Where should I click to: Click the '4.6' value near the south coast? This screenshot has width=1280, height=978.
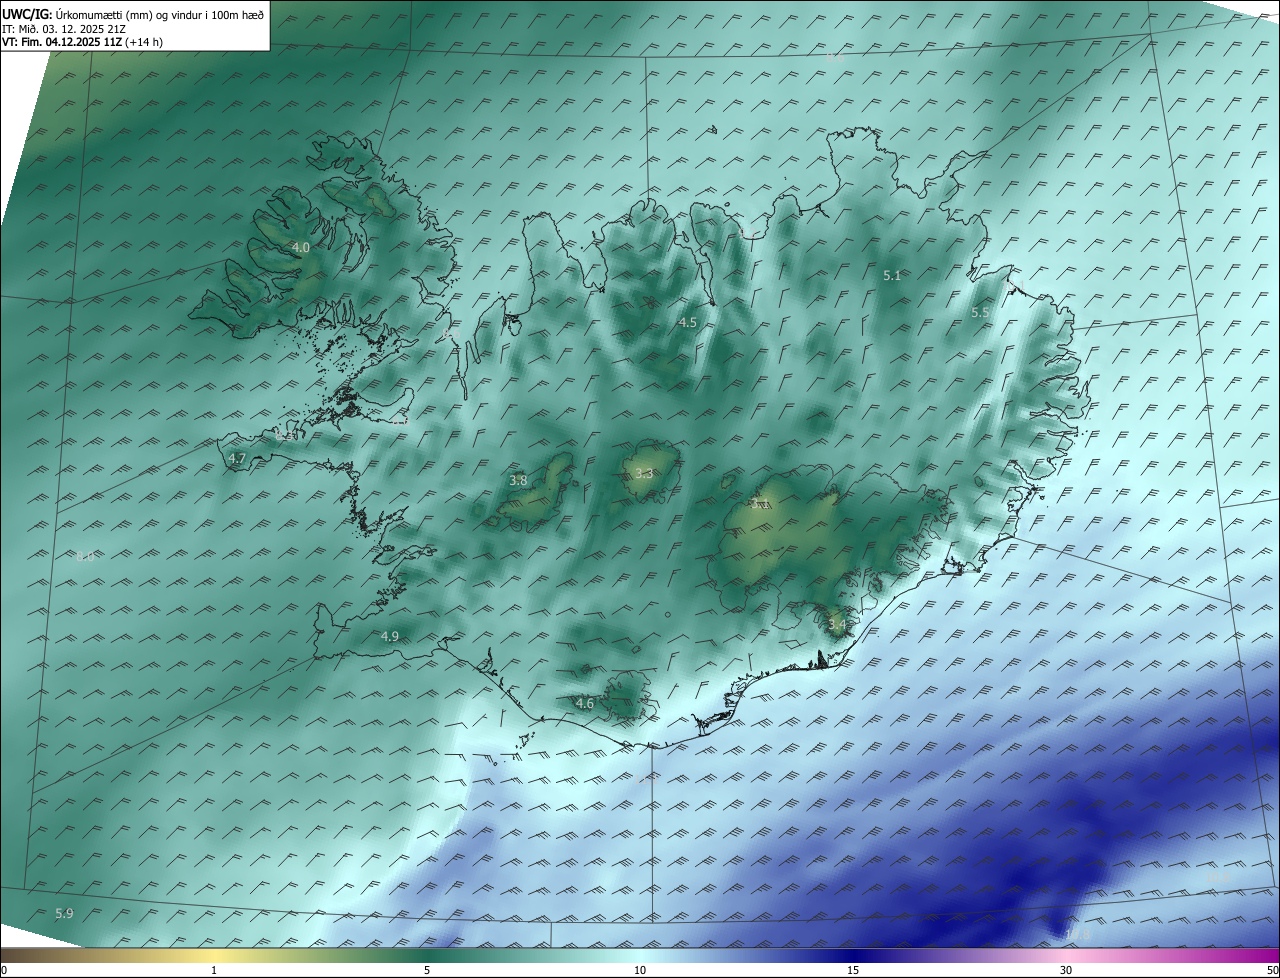coord(585,704)
